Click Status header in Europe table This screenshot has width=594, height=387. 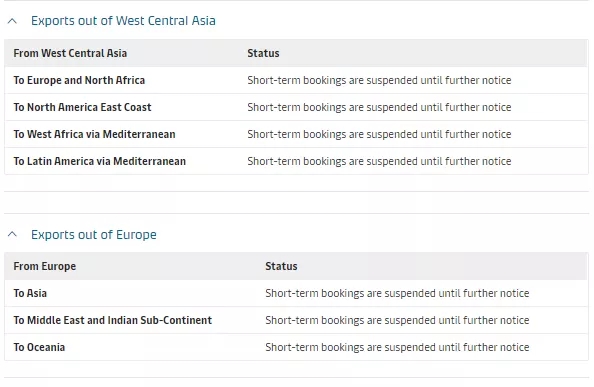coord(281,266)
